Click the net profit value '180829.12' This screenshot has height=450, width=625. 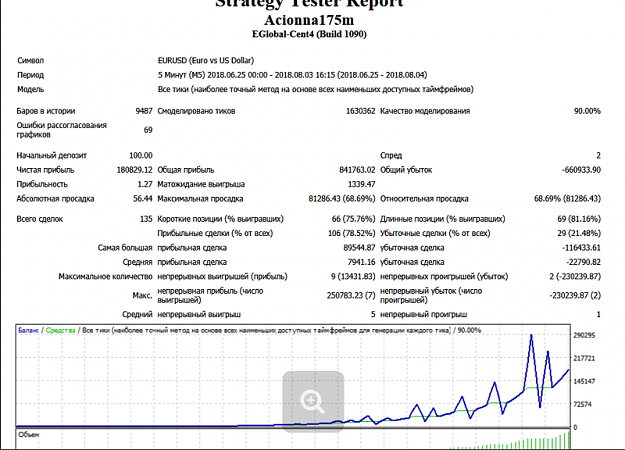[x=134, y=170]
